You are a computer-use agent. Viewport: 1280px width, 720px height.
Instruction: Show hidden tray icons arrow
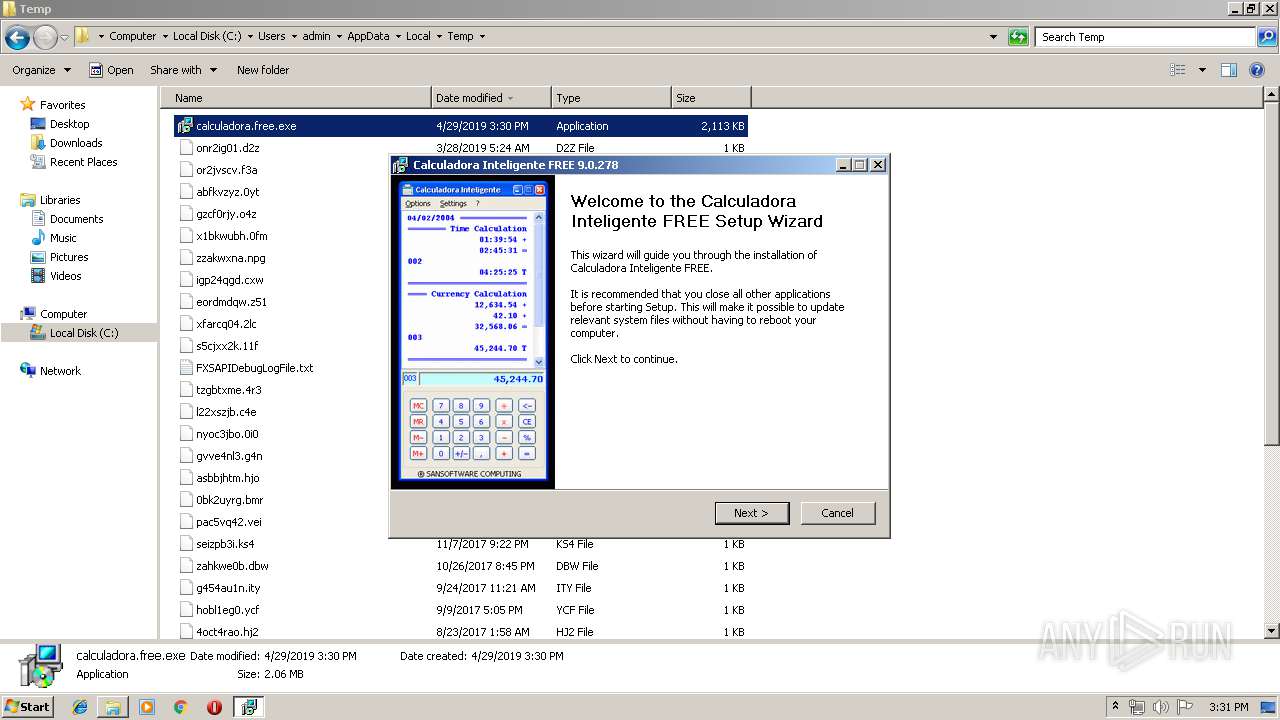(1114, 707)
